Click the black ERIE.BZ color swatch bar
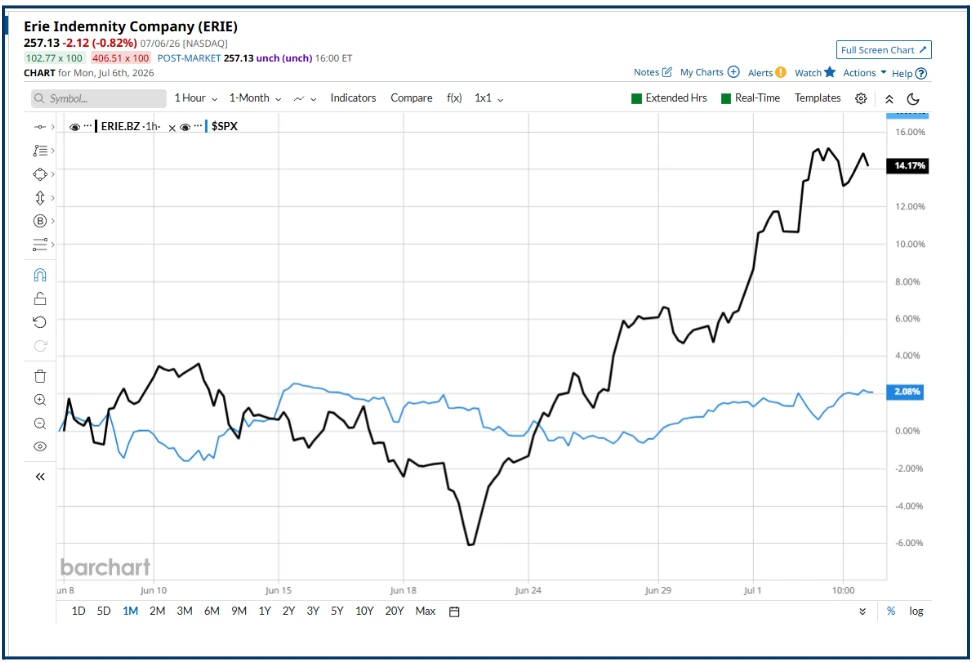 [95, 126]
